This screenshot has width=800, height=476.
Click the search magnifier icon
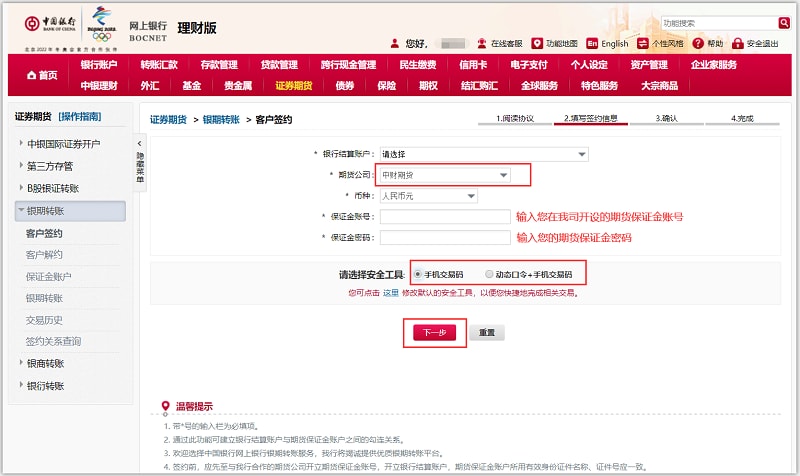pos(783,22)
